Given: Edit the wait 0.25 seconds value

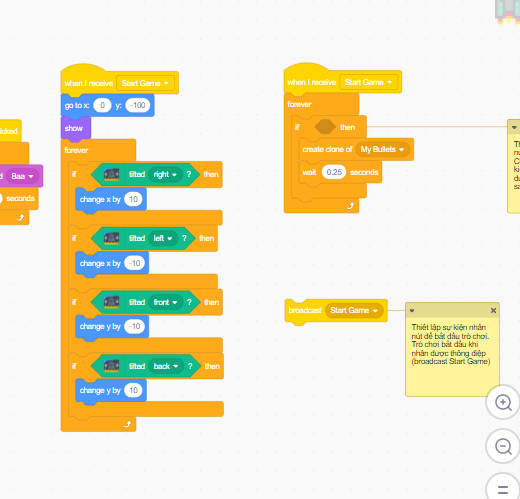Looking at the screenshot, I should (334, 172).
